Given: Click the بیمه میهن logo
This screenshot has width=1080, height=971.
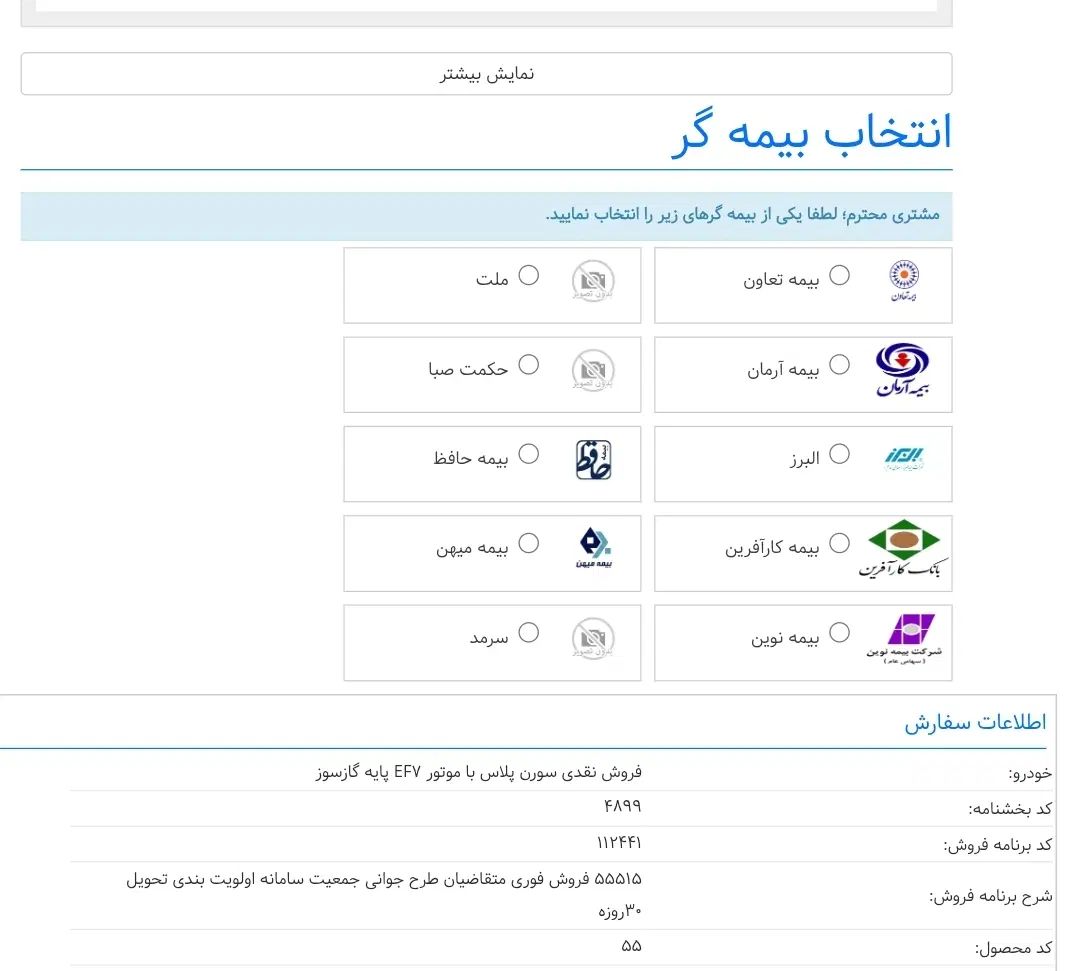Looking at the screenshot, I should click(x=594, y=548).
